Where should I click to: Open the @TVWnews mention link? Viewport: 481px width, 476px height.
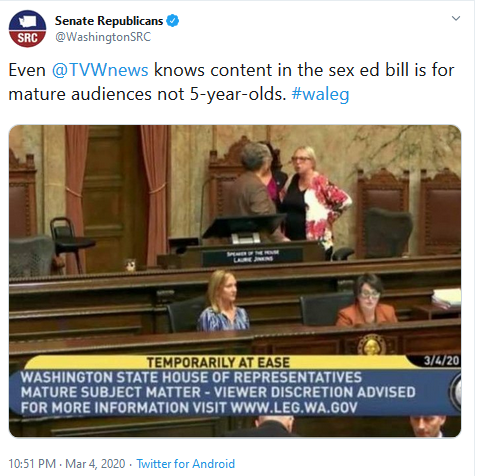click(x=100, y=70)
